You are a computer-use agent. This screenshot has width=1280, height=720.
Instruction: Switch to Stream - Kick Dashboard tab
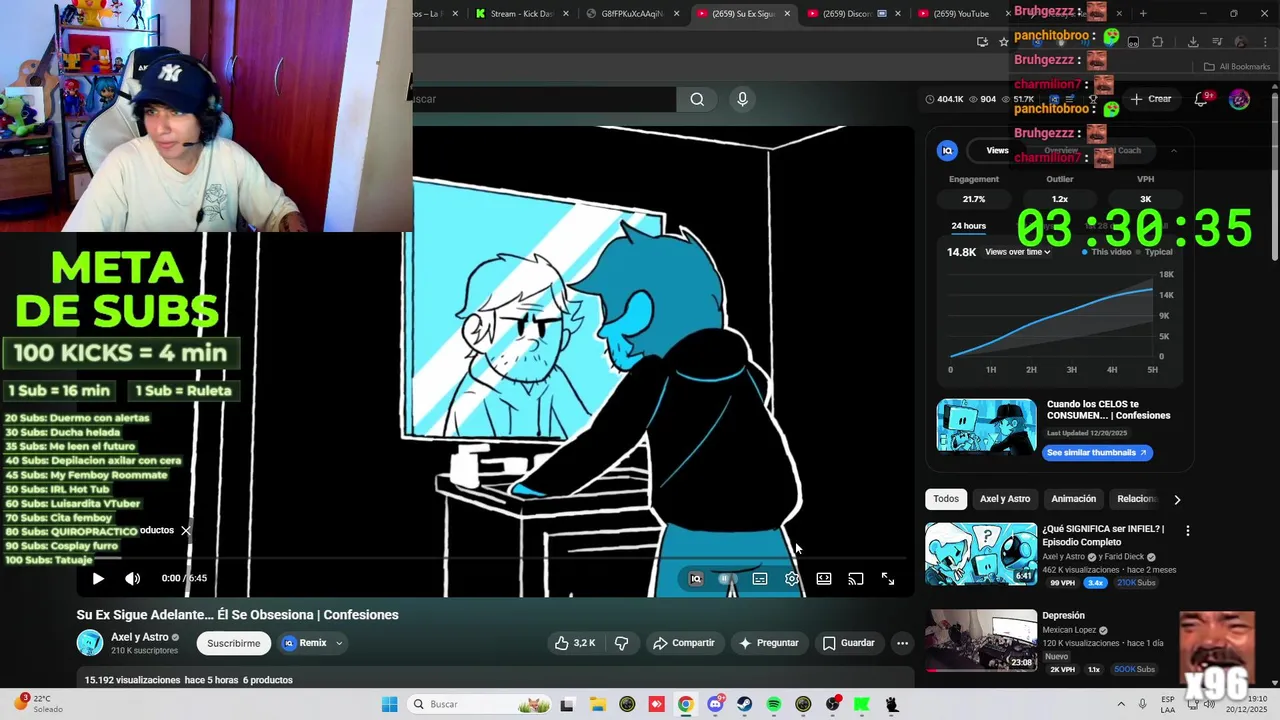521,14
